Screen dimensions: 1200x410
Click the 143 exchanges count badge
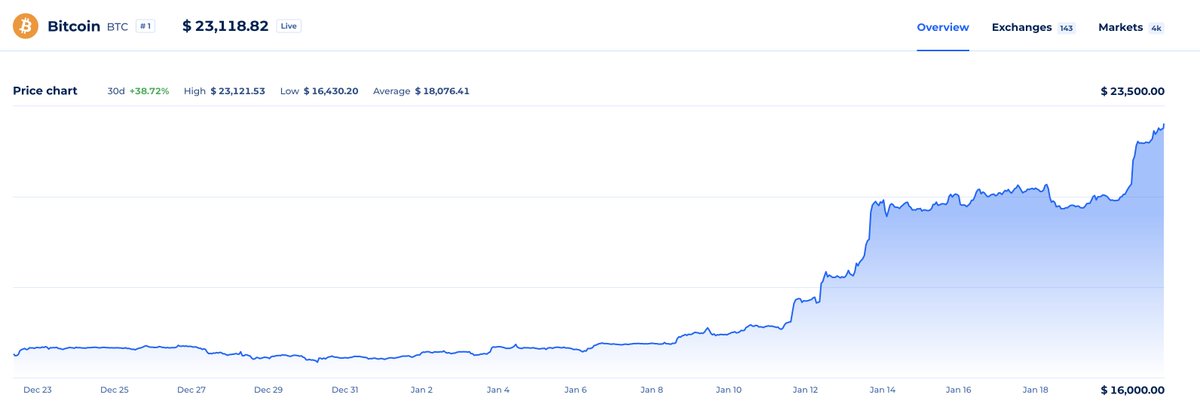click(1066, 28)
